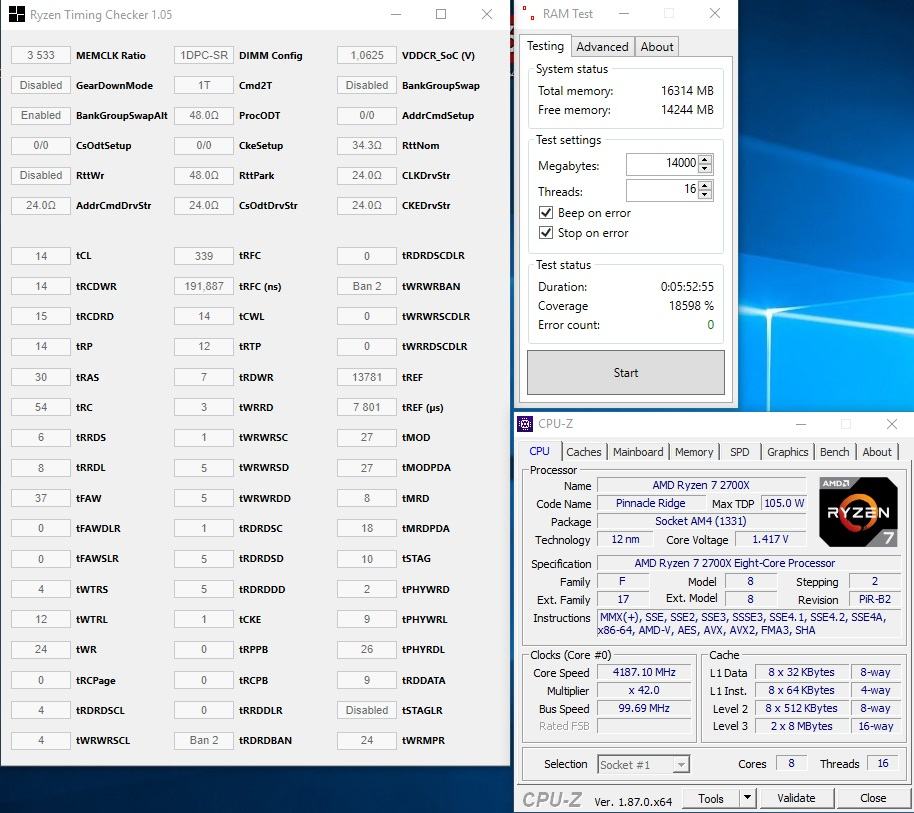Image resolution: width=914 pixels, height=813 pixels.
Task: Click the Megabytes input field showing 14000
Action: pos(662,163)
